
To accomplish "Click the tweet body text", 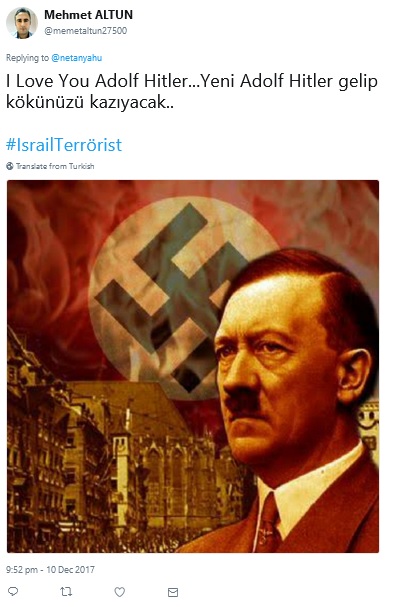I will pos(192,92).
